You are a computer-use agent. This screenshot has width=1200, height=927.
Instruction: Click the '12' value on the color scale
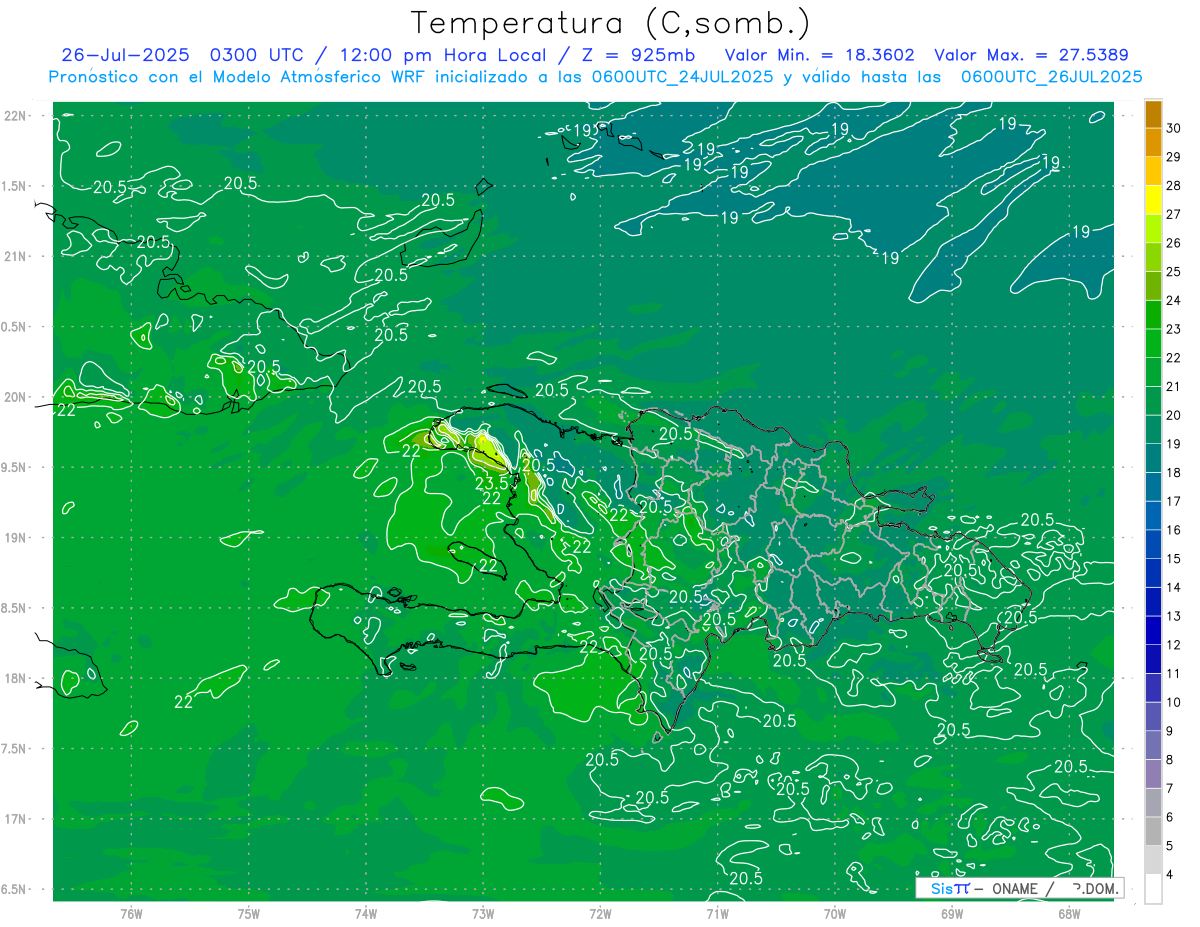(1174, 645)
